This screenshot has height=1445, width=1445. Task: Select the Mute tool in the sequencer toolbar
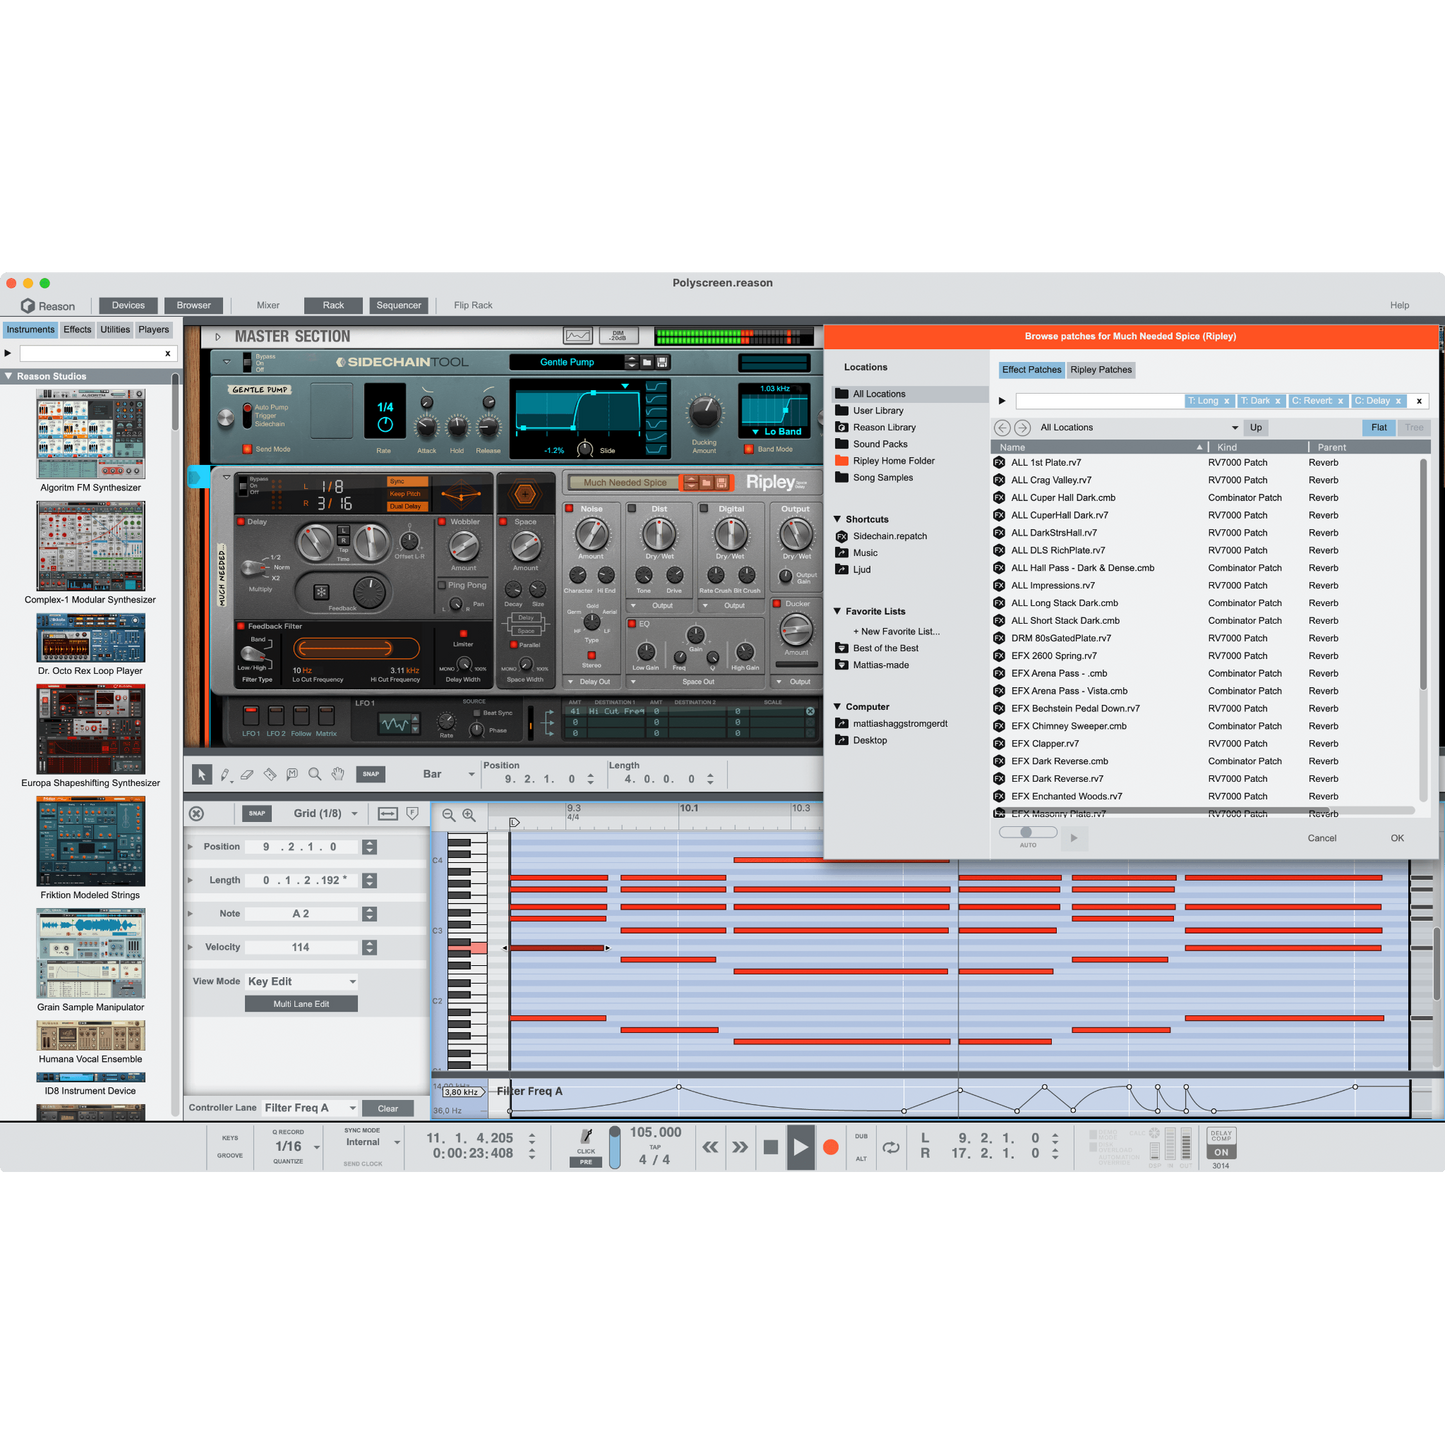291,774
